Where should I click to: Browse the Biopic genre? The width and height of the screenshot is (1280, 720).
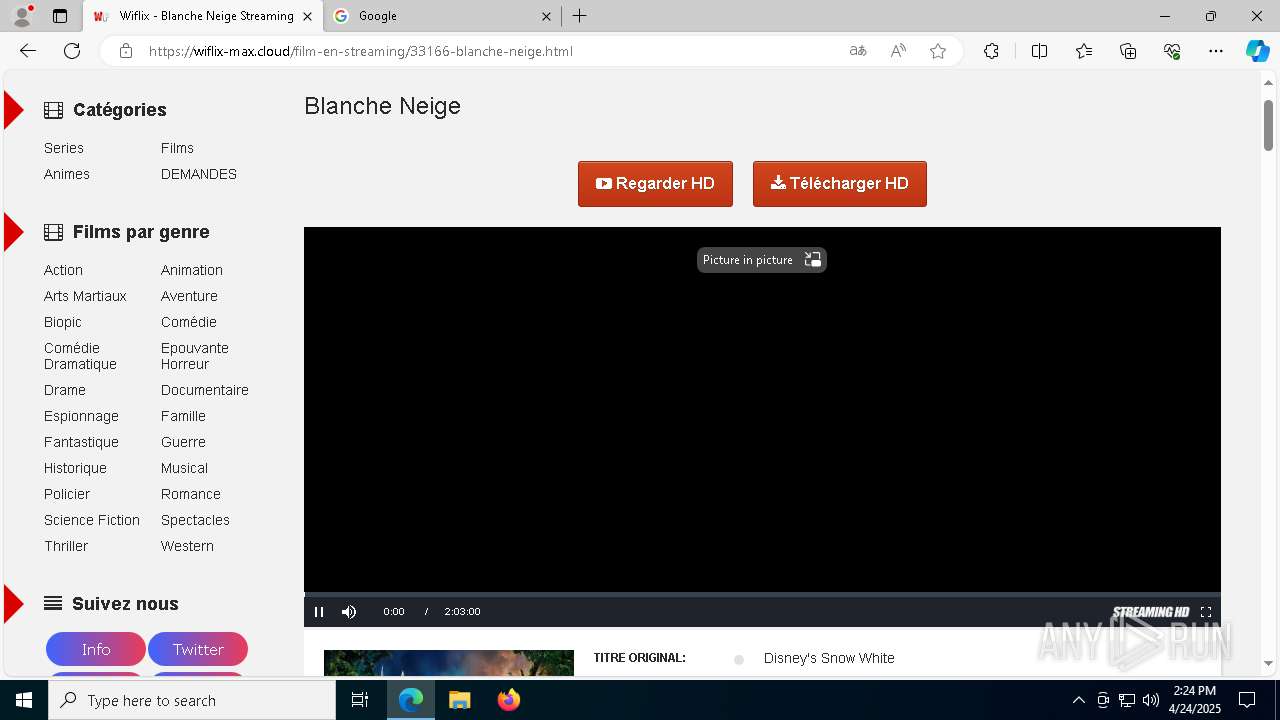coord(63,322)
